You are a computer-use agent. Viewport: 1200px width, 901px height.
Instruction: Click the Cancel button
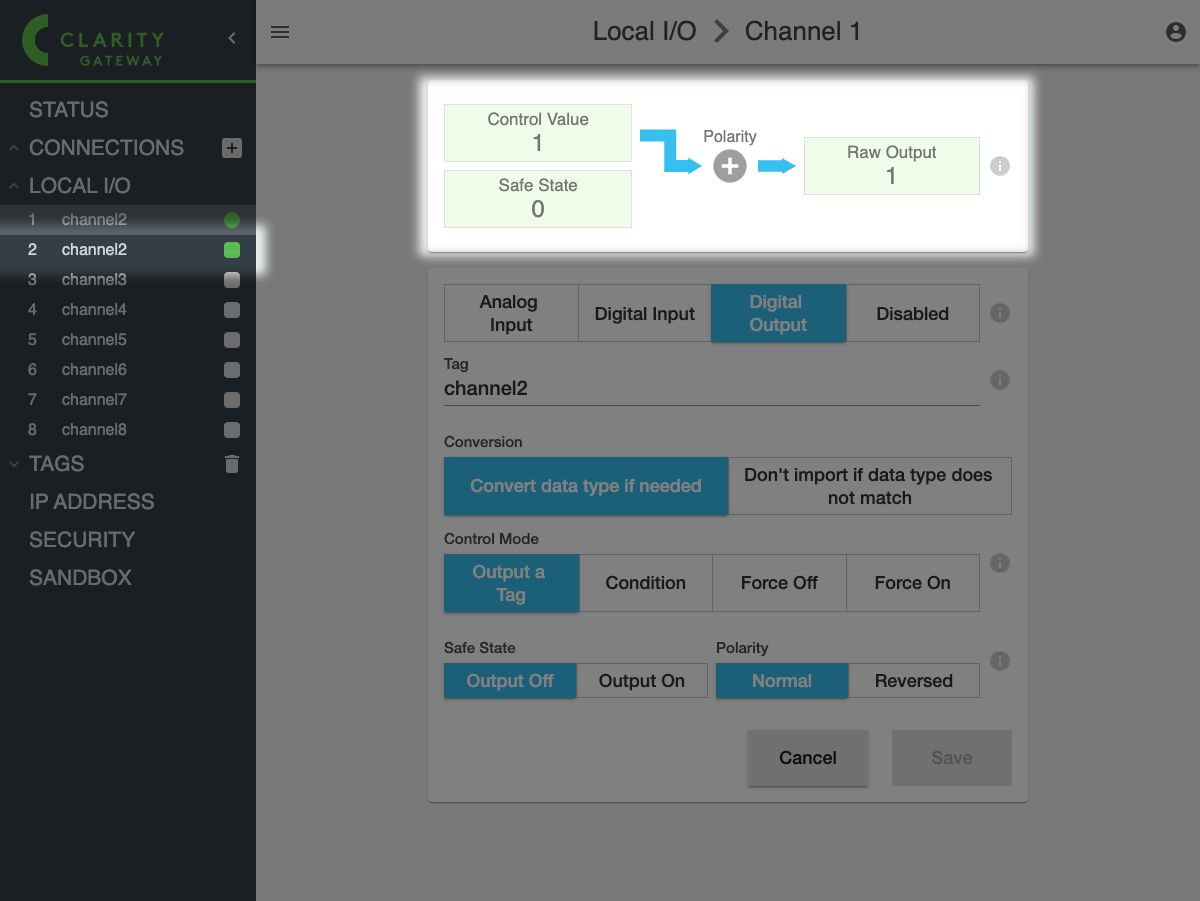click(807, 758)
